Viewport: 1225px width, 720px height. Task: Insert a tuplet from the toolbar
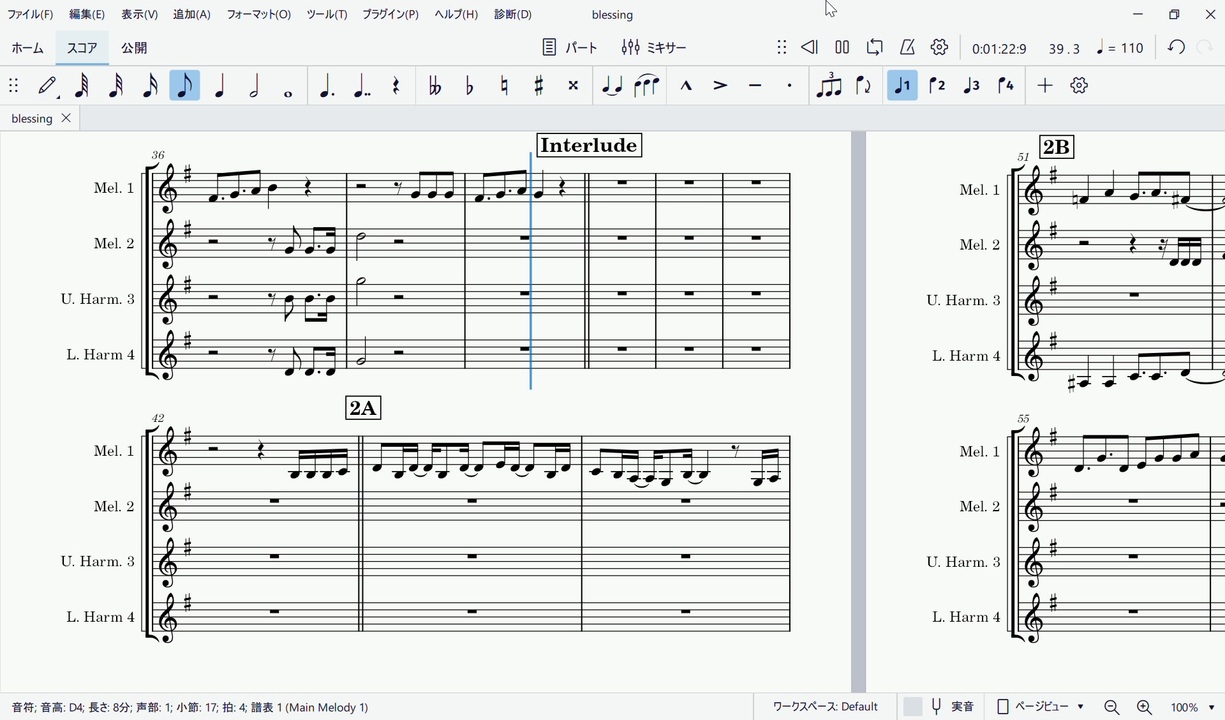(x=828, y=86)
